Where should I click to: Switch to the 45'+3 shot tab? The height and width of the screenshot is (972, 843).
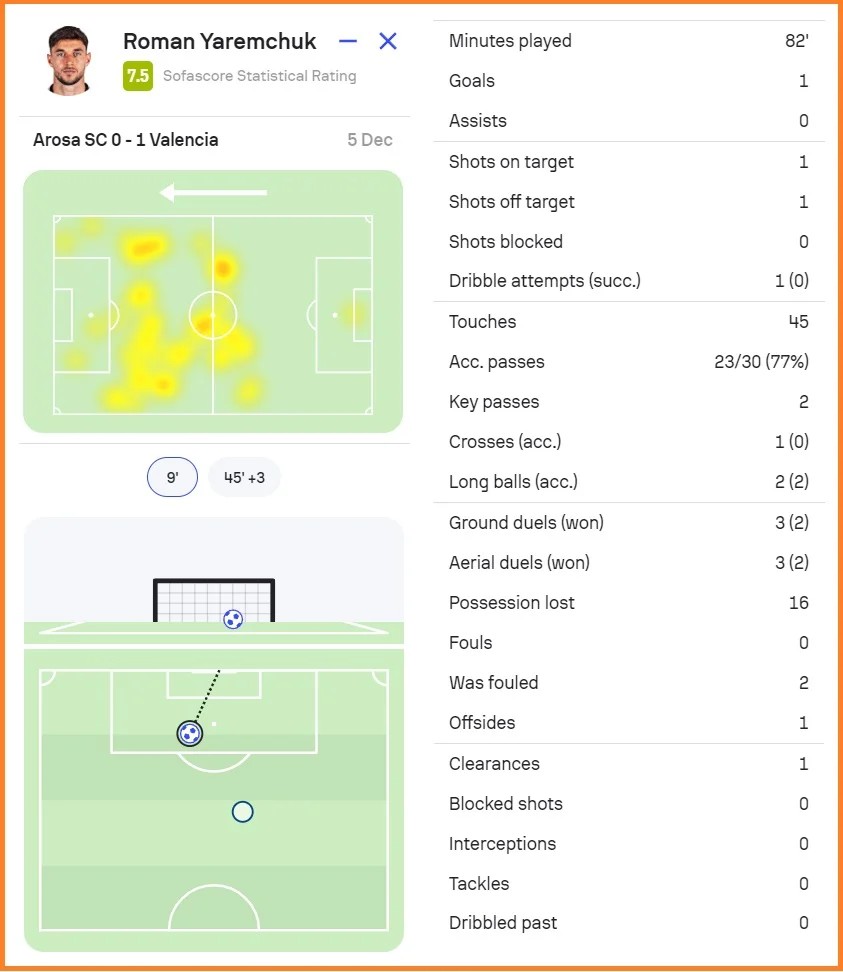pyautogui.click(x=244, y=478)
